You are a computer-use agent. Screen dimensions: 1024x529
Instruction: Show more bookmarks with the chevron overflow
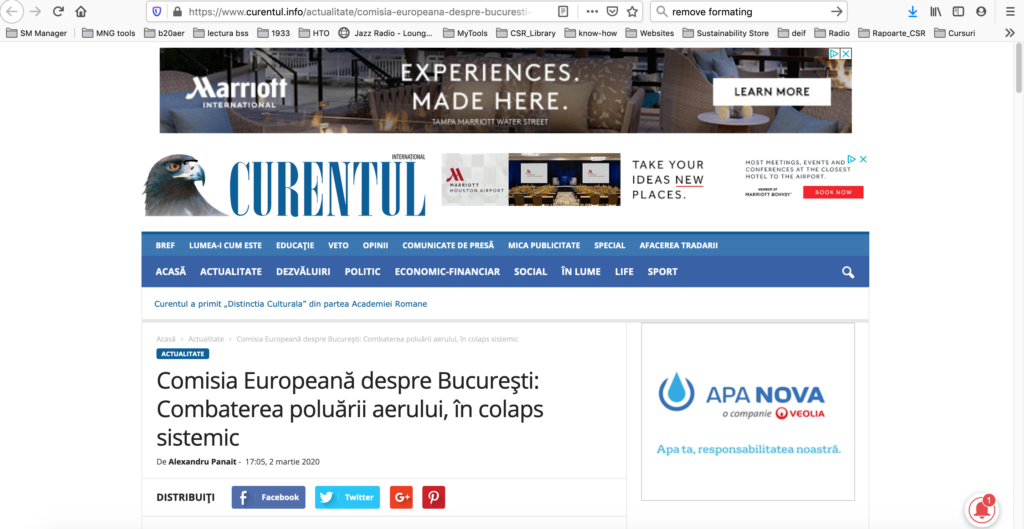click(x=1009, y=33)
